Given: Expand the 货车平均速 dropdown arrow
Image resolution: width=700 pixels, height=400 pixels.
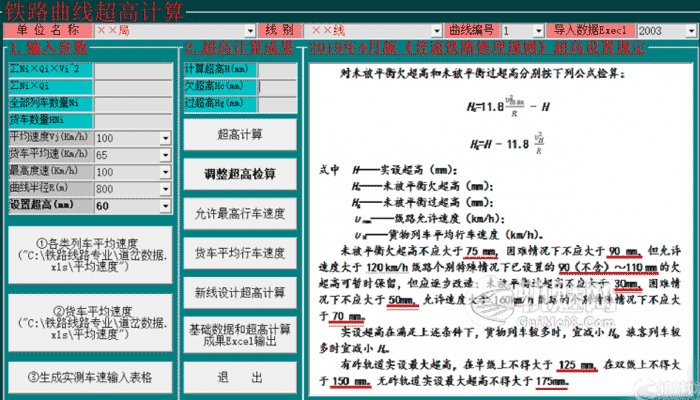Looking at the screenshot, I should pyautogui.click(x=166, y=155).
